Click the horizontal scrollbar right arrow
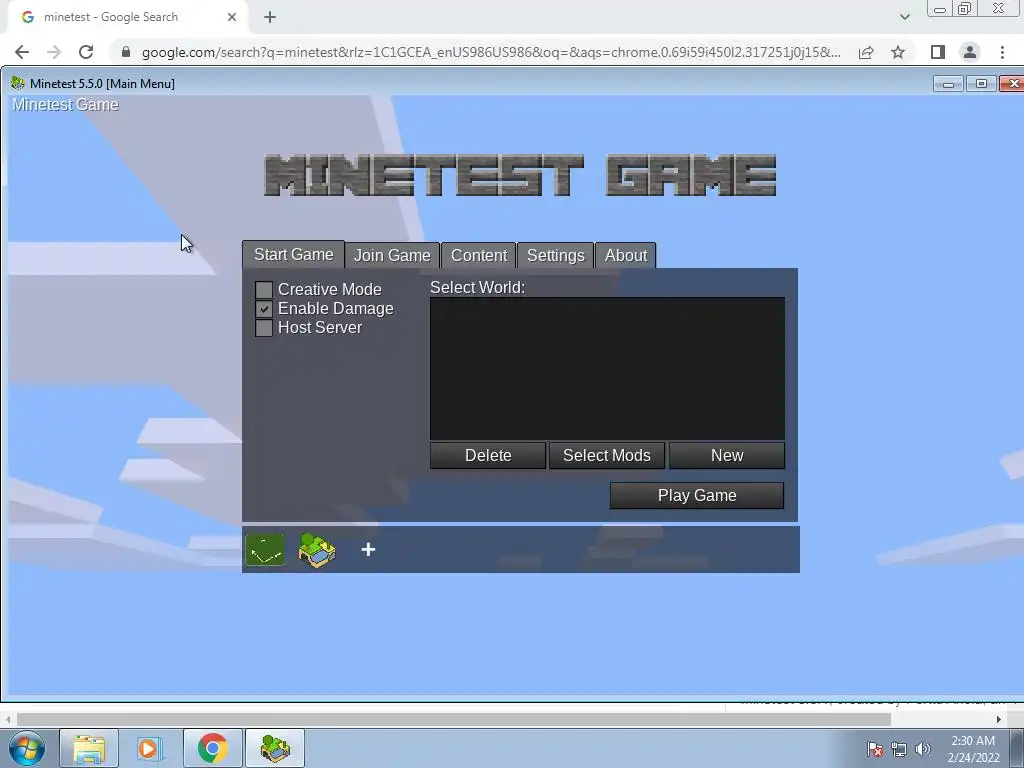Screen dimensions: 1024x768 click(999, 719)
